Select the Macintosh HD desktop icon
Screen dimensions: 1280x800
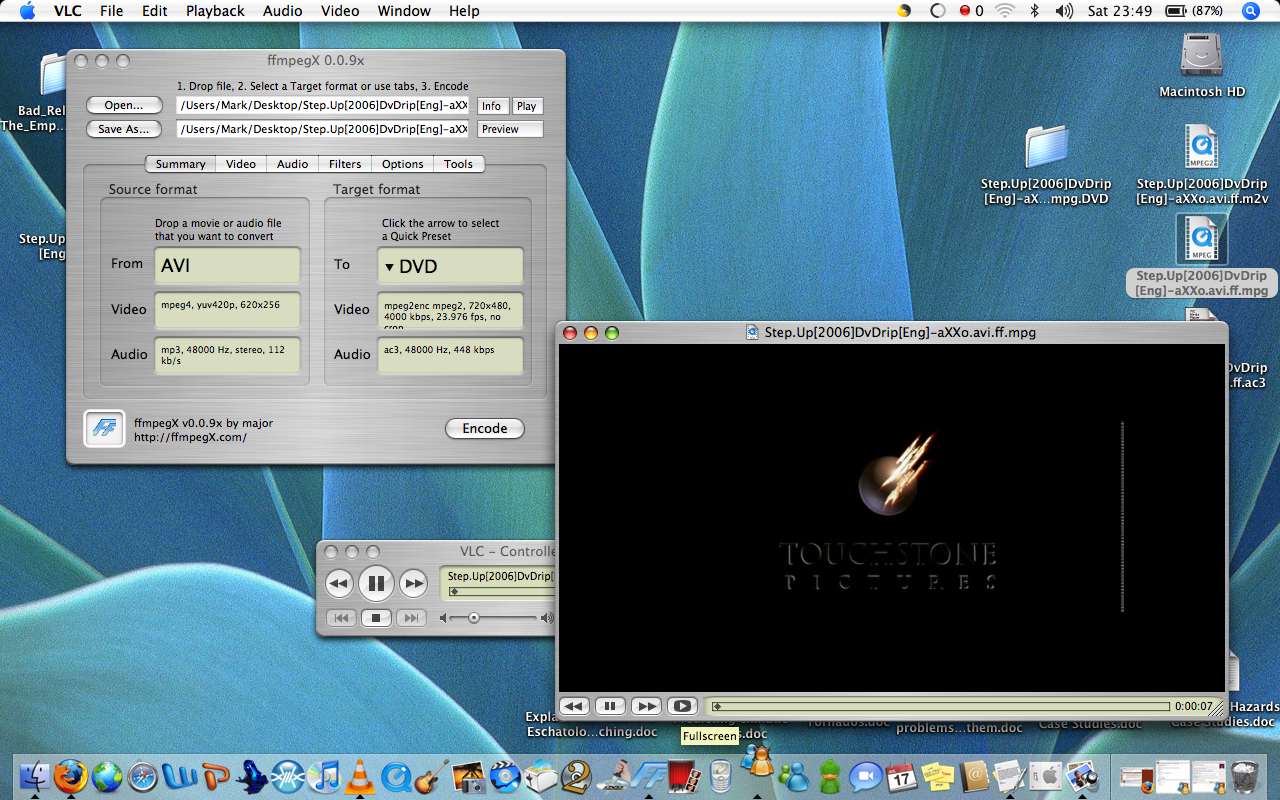[1202, 54]
